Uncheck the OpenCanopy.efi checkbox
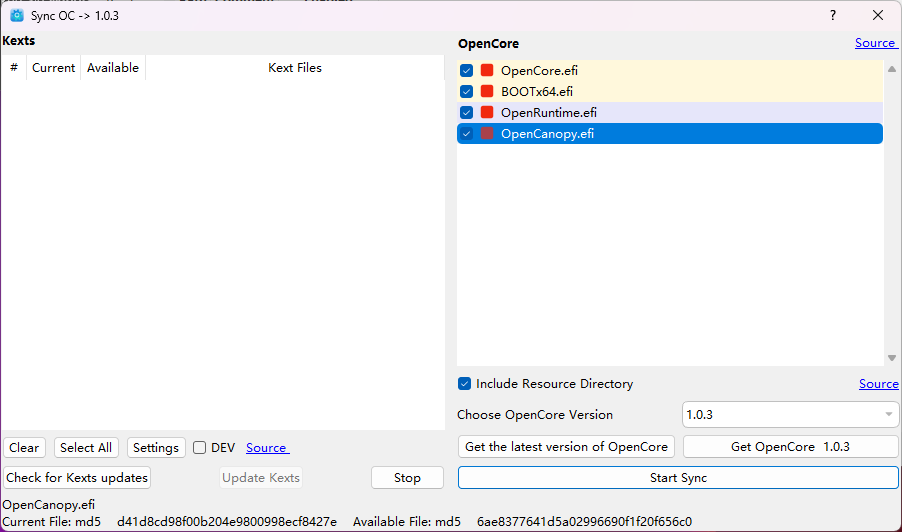 467,133
